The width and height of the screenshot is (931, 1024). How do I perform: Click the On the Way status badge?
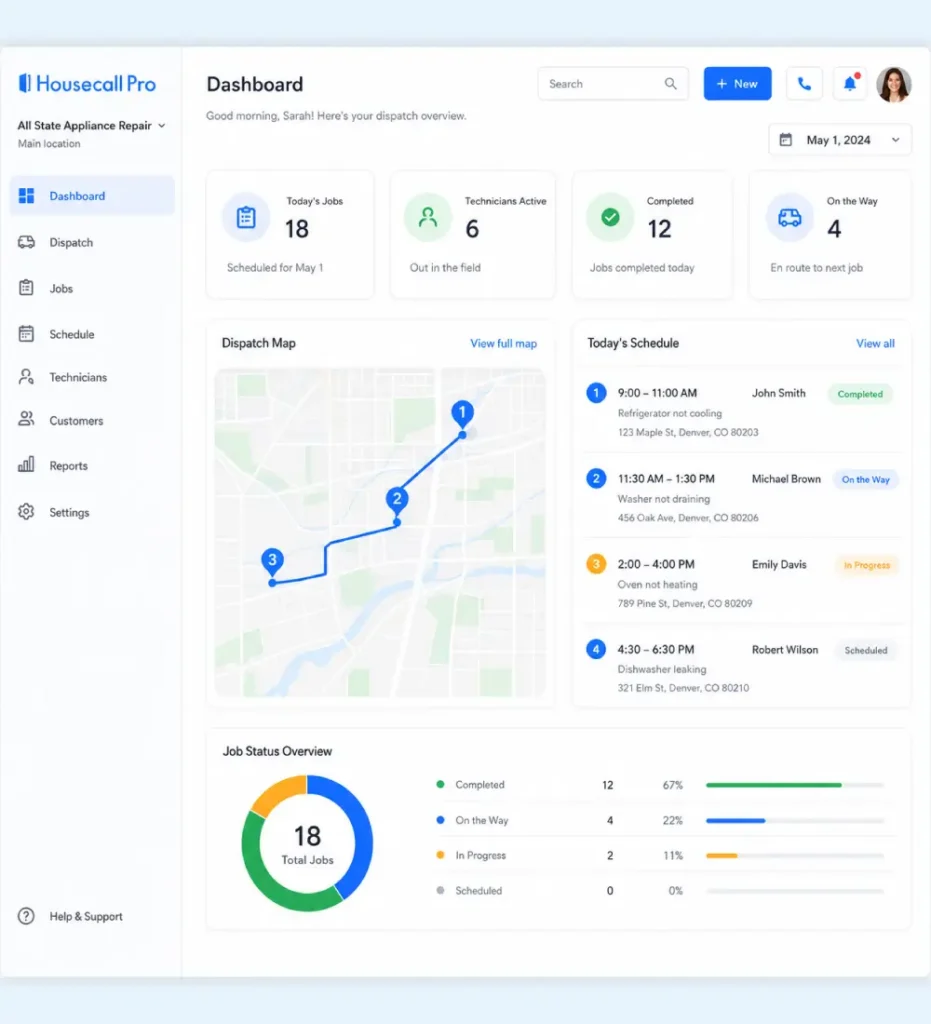click(866, 479)
